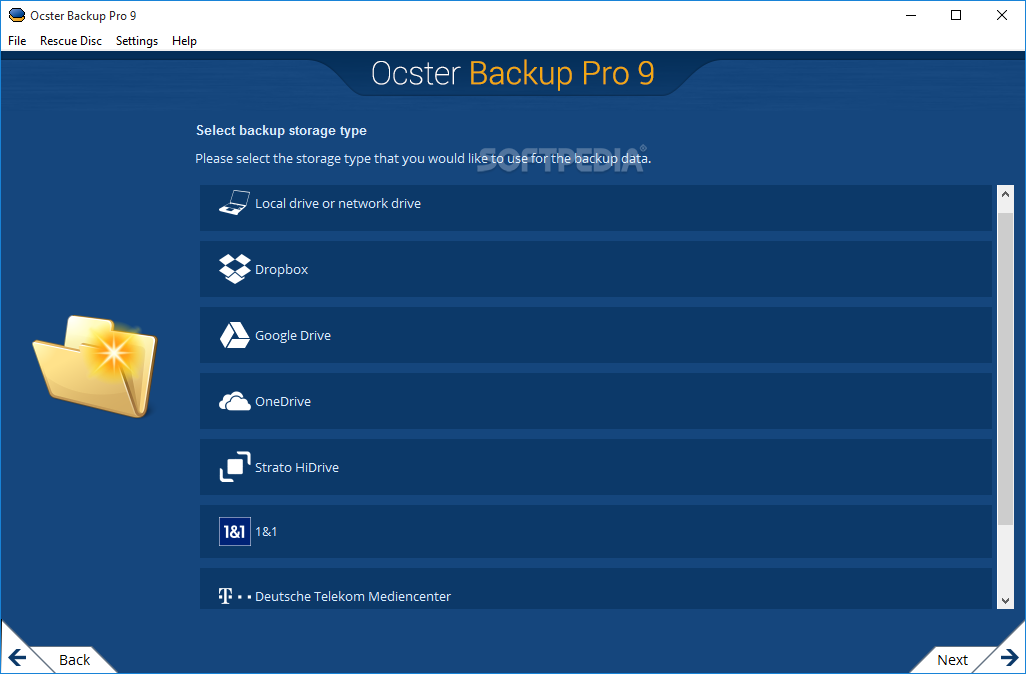The image size is (1026, 674).
Task: Click the Strato HiDrive squares icon
Action: (x=234, y=467)
